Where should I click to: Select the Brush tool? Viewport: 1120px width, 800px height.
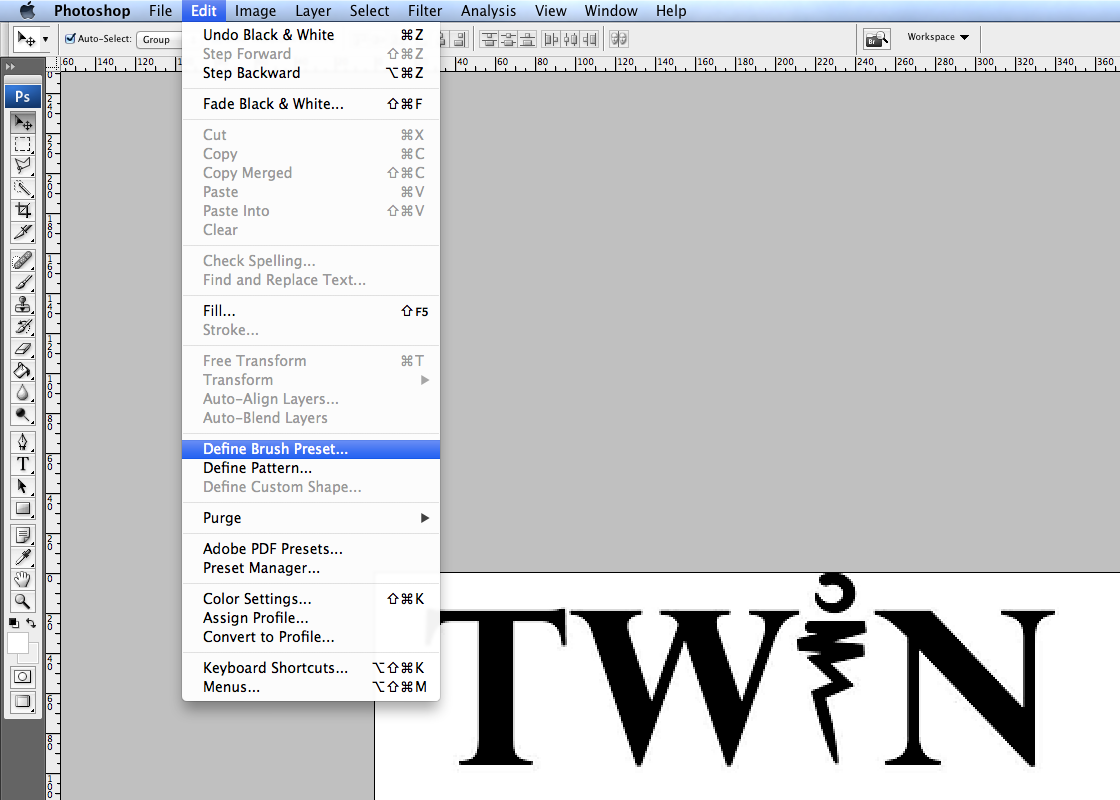tap(23, 283)
